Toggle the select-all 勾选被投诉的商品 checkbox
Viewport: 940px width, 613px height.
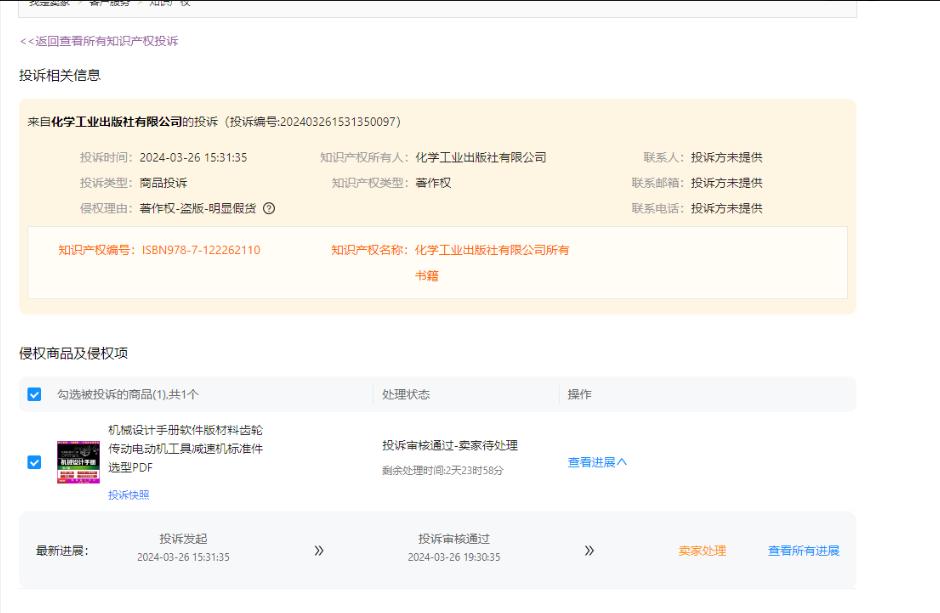(x=35, y=395)
